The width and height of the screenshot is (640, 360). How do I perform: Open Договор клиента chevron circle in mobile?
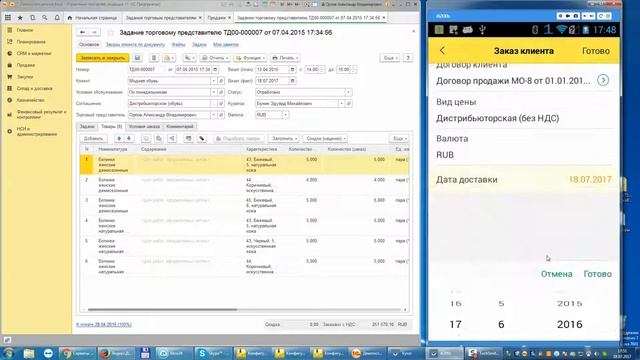(603, 80)
